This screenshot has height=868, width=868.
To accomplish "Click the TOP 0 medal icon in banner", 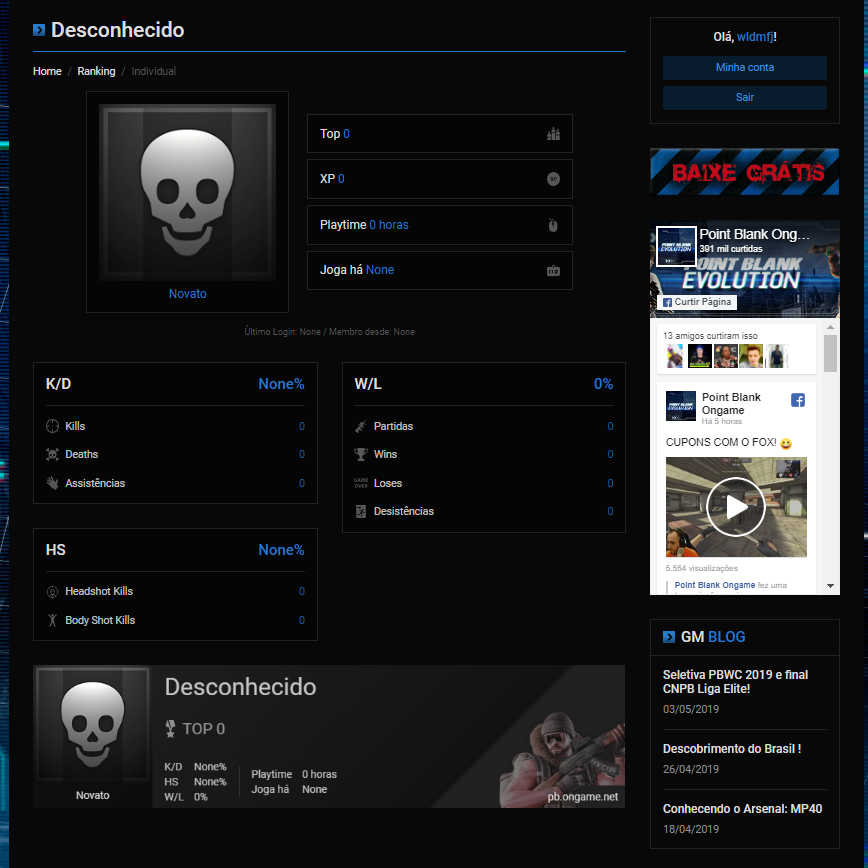I will coord(170,728).
